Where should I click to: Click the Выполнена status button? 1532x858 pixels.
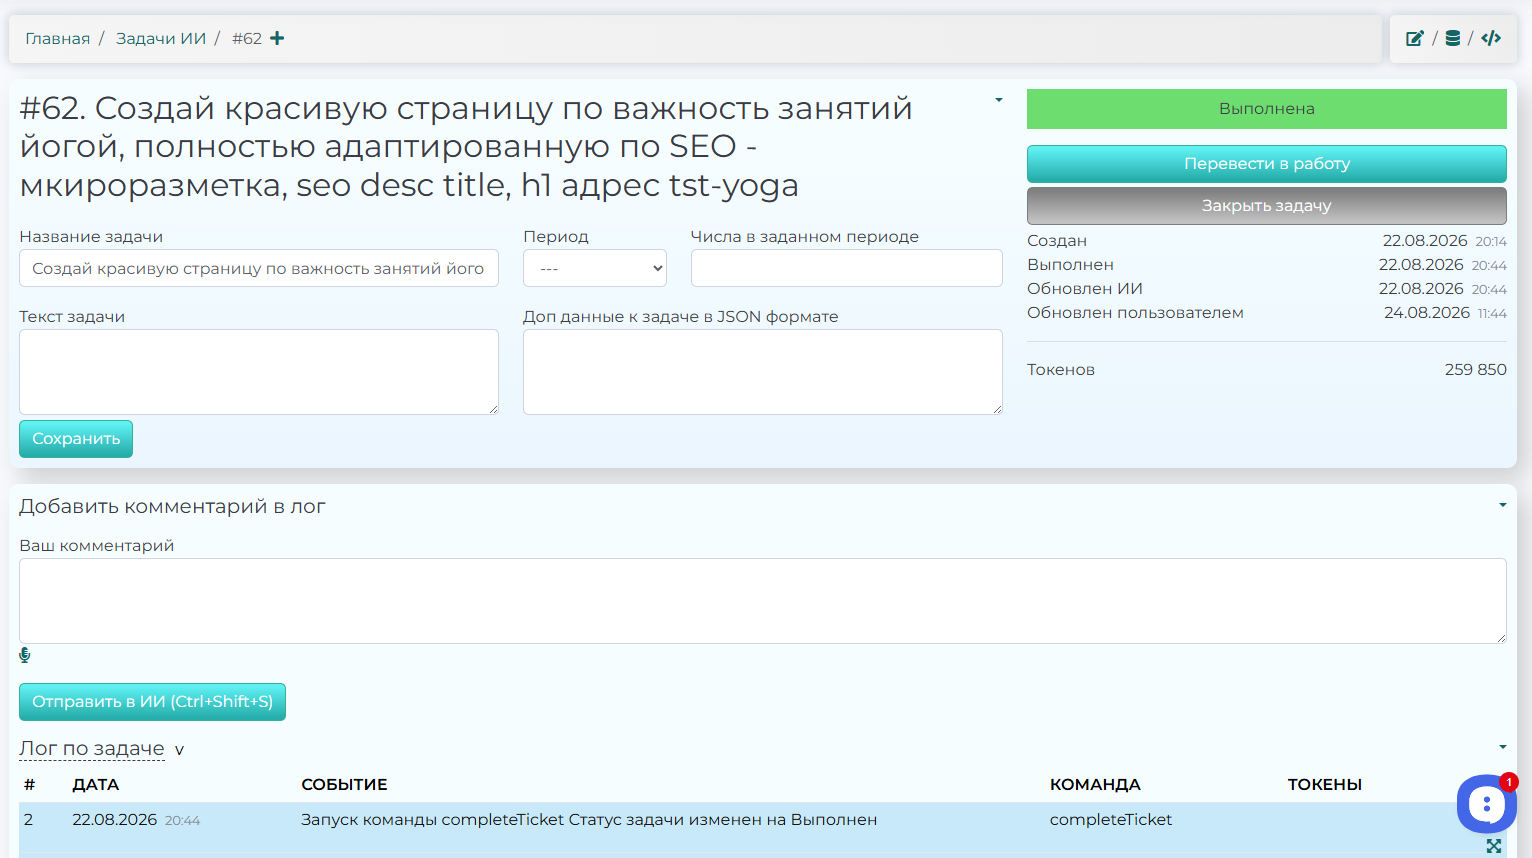1267,109
